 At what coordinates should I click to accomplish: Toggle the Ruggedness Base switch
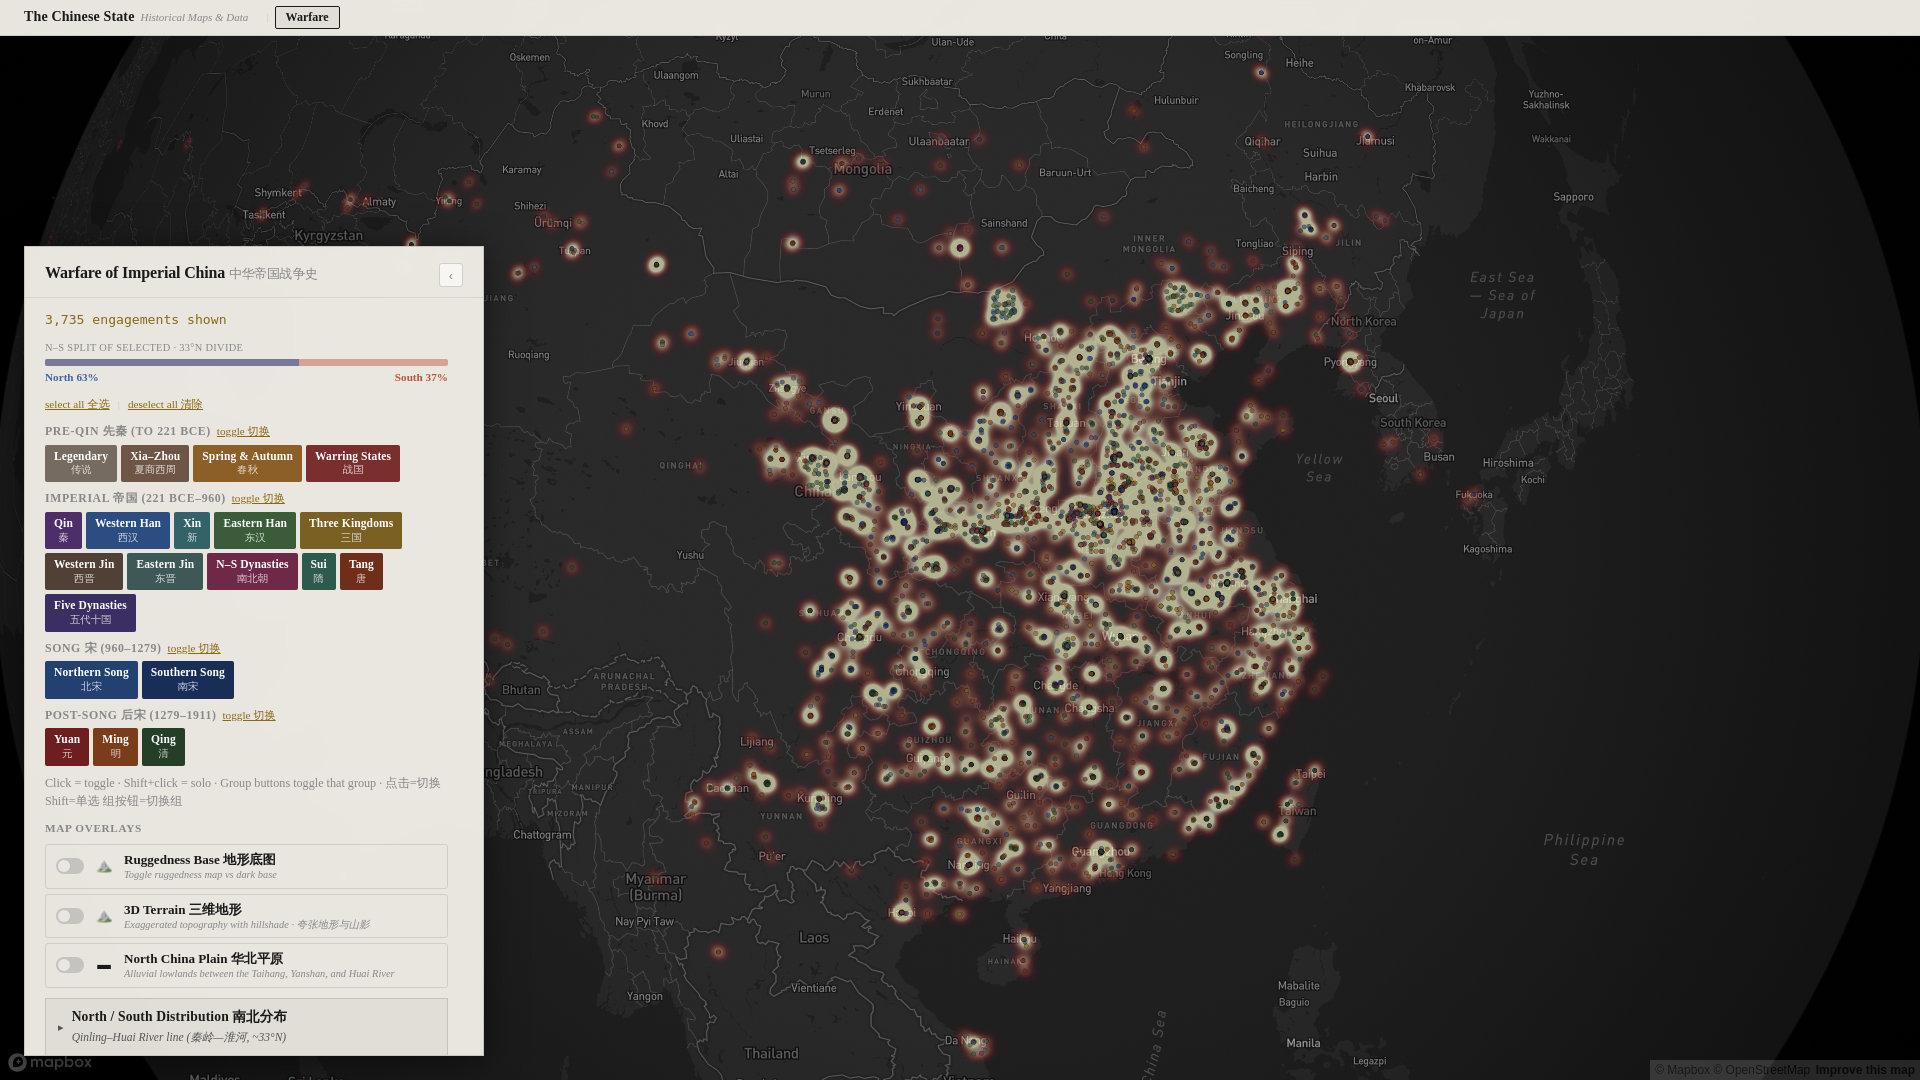coord(70,866)
